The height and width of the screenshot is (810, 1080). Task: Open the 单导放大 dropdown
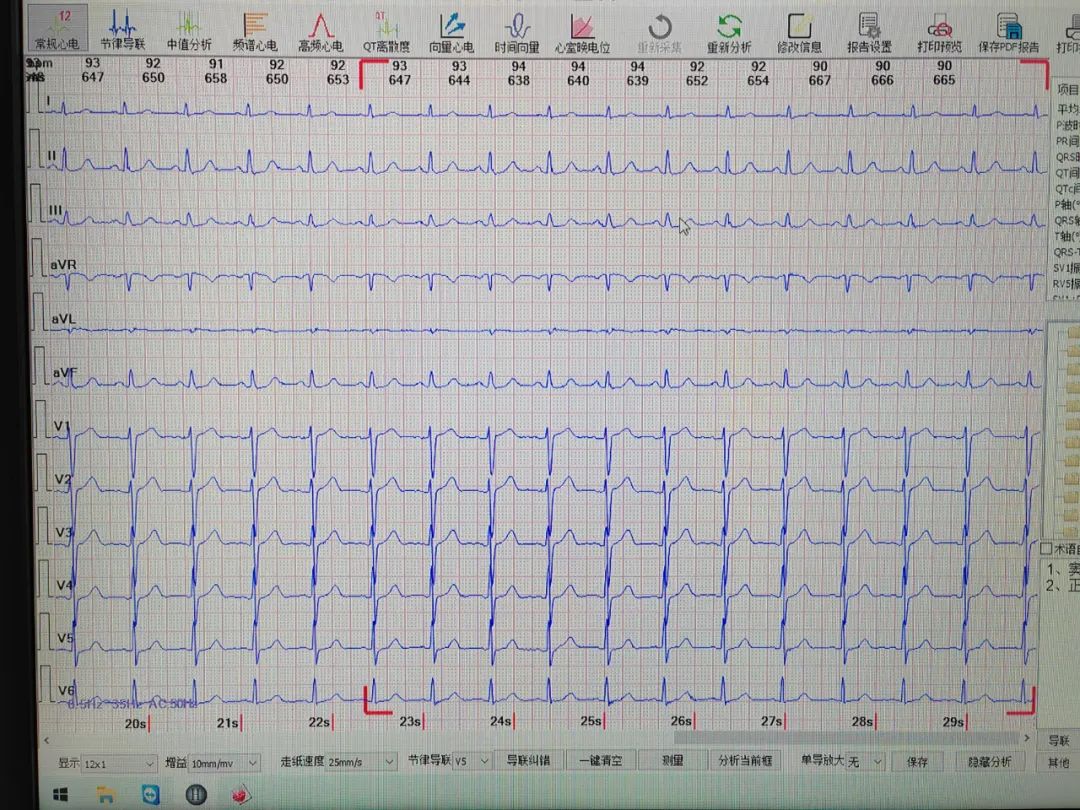[x=864, y=761]
